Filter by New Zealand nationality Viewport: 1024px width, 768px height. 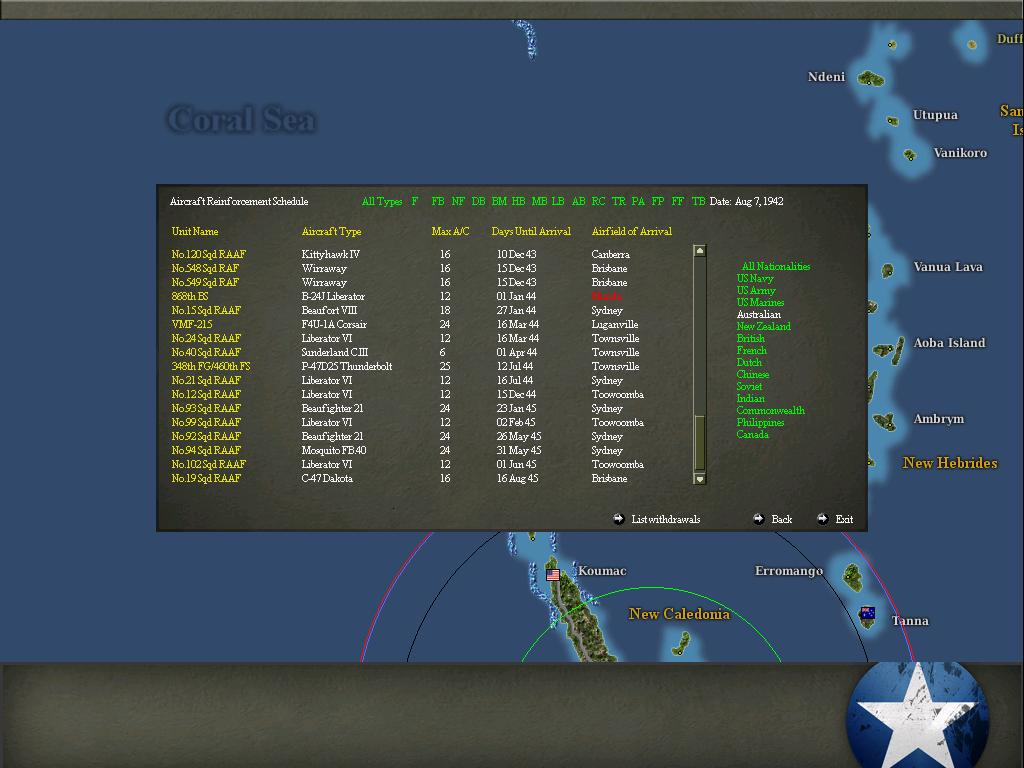tap(763, 327)
